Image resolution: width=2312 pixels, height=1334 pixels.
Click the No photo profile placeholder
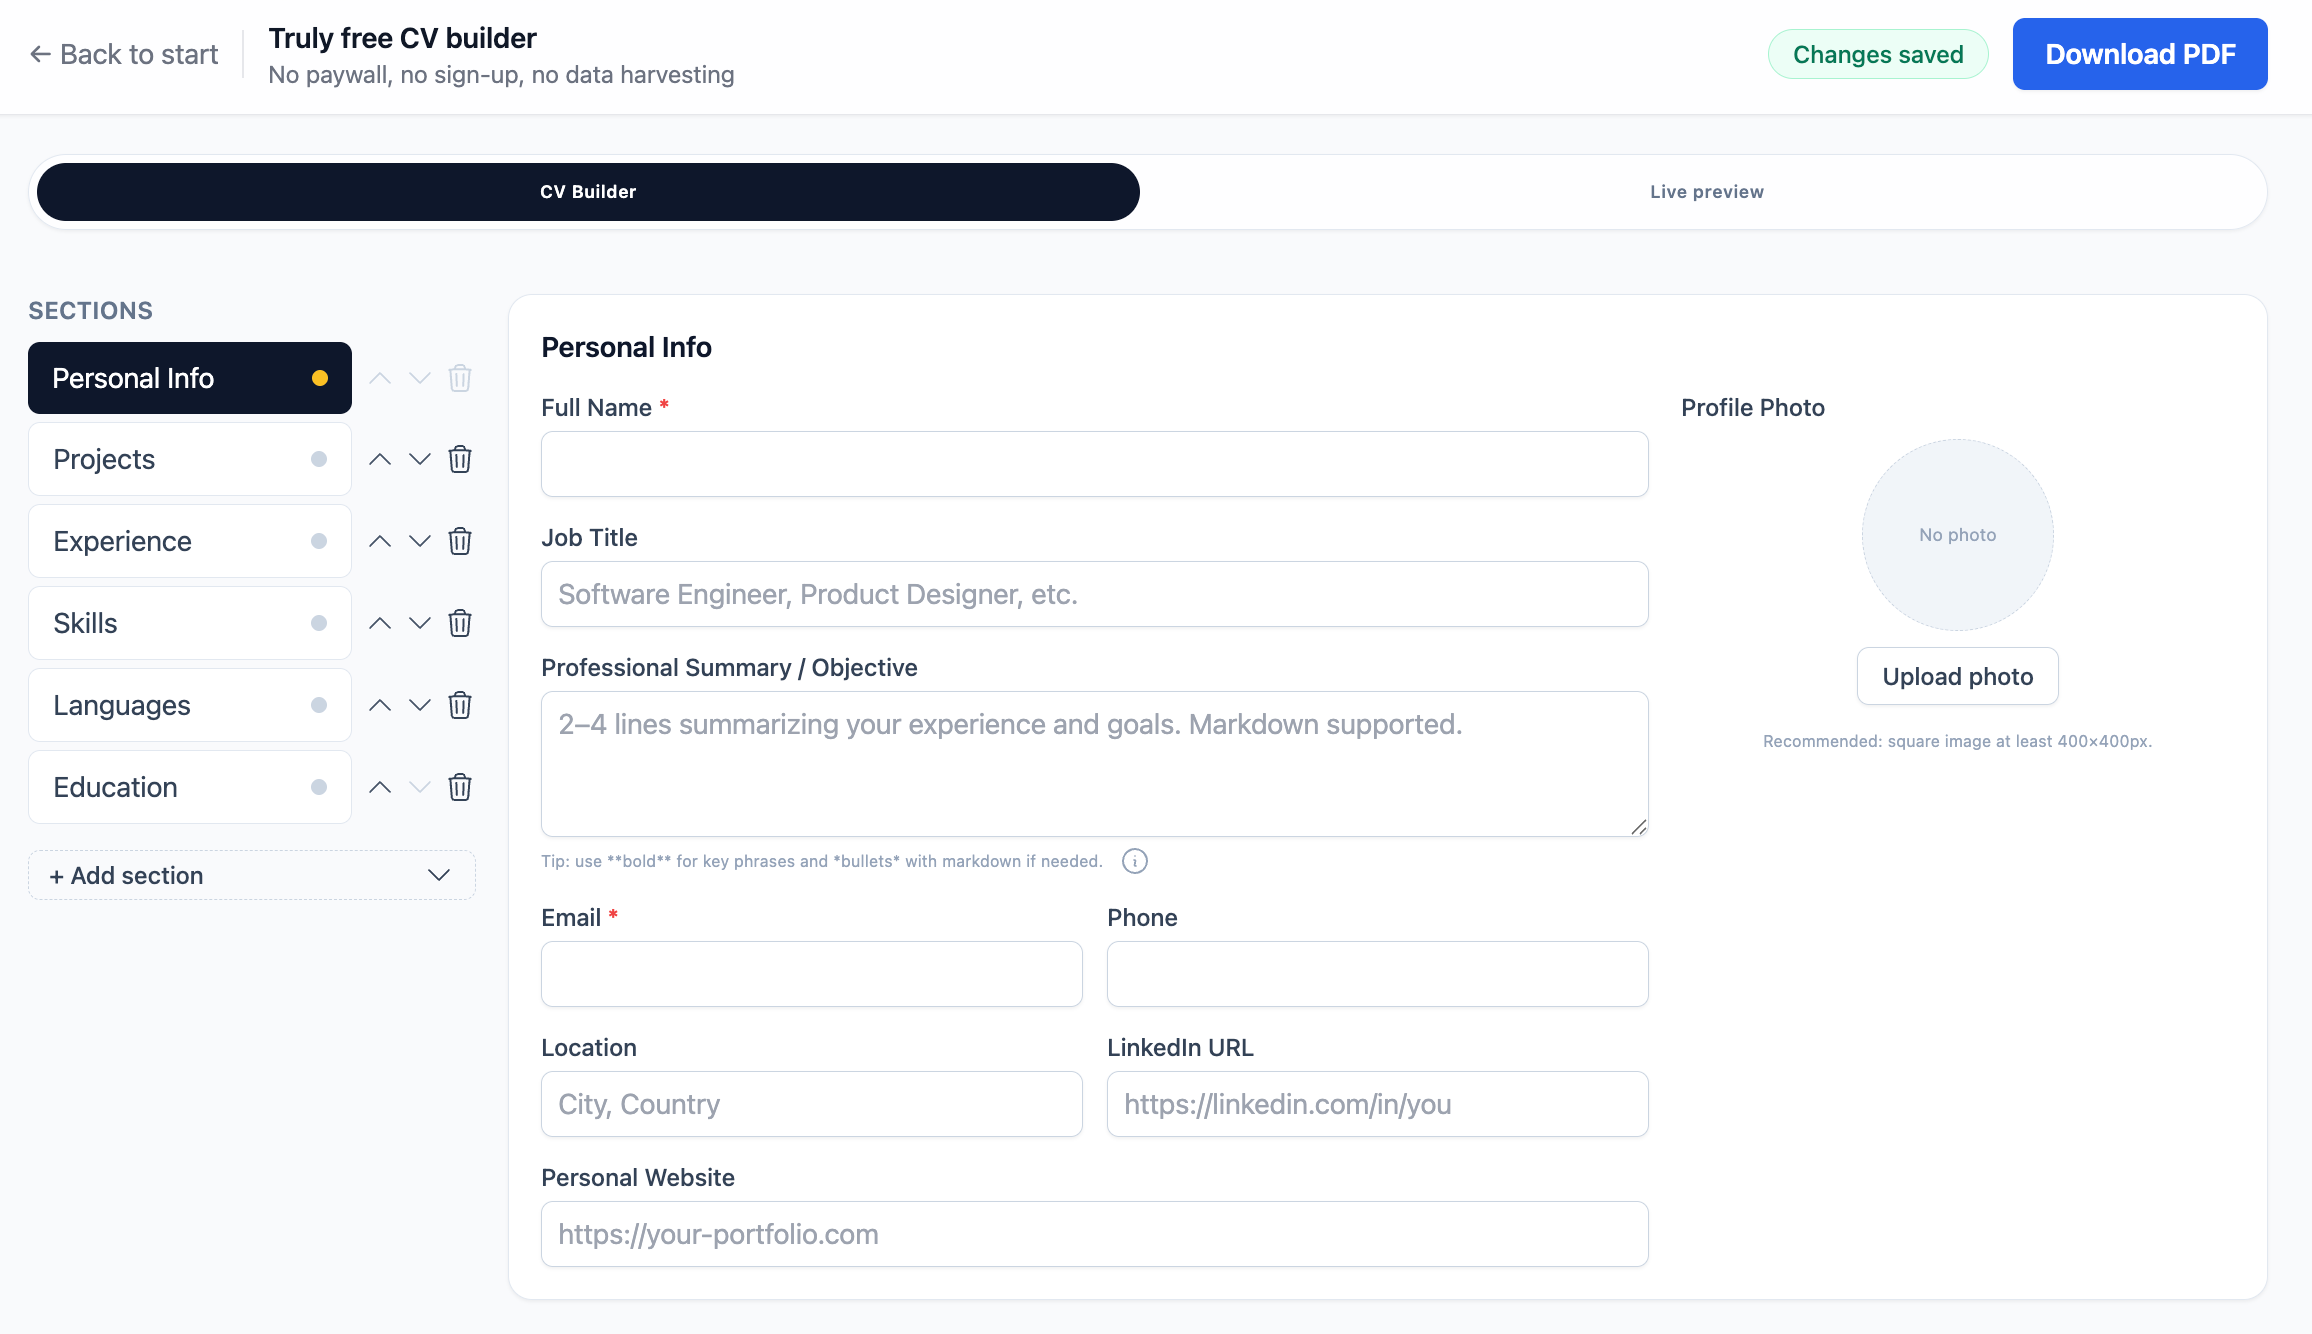click(x=1957, y=535)
